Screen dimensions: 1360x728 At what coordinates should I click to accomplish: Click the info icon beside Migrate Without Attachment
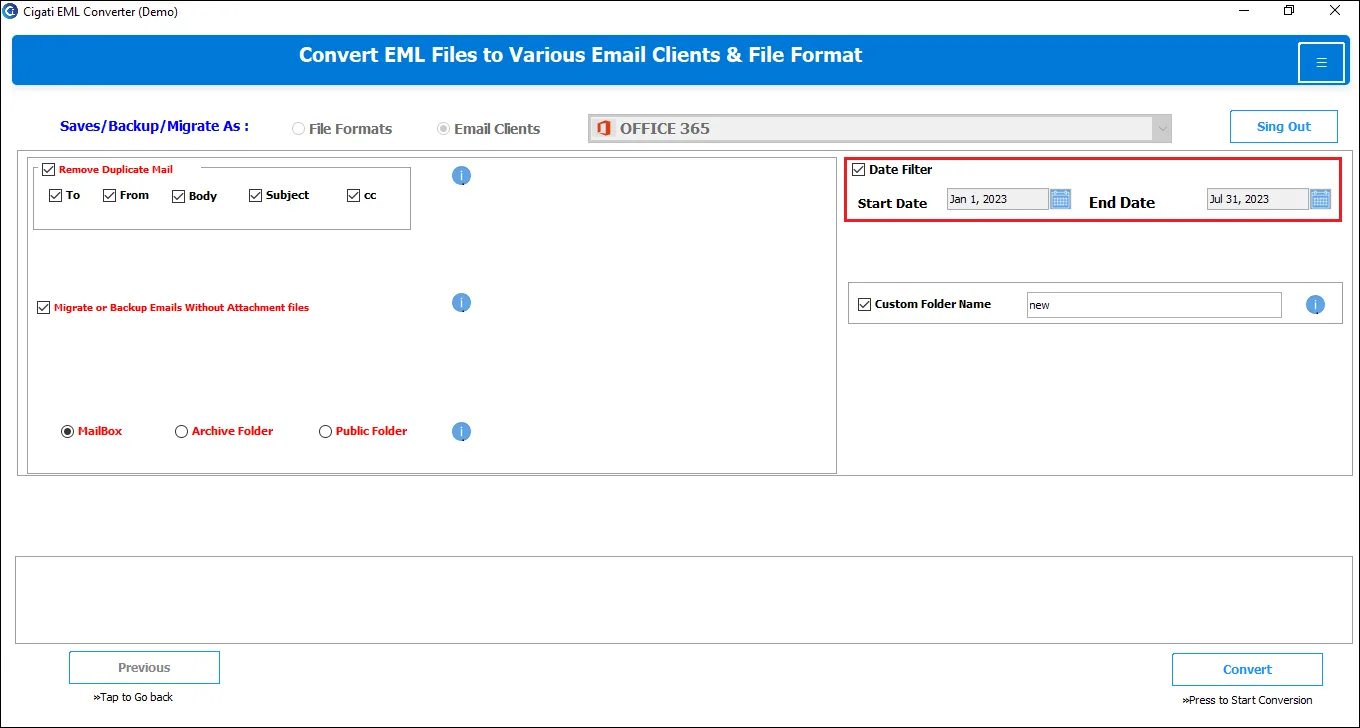point(461,303)
